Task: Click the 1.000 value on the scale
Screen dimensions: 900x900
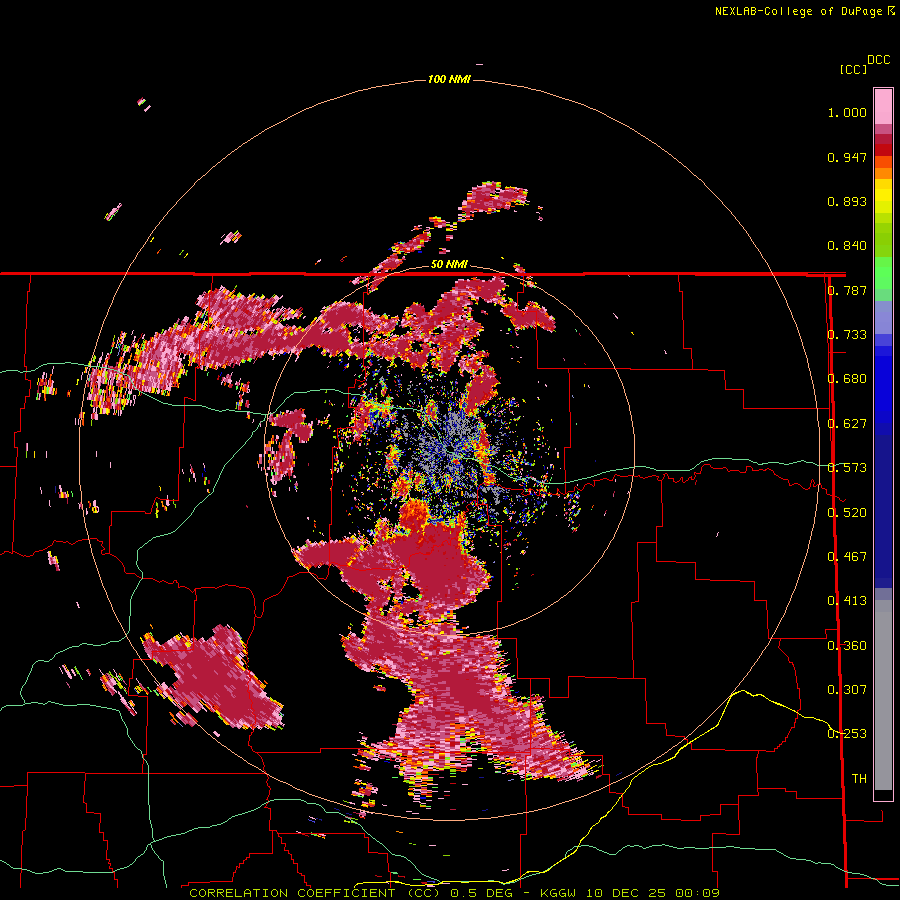Action: click(x=847, y=112)
